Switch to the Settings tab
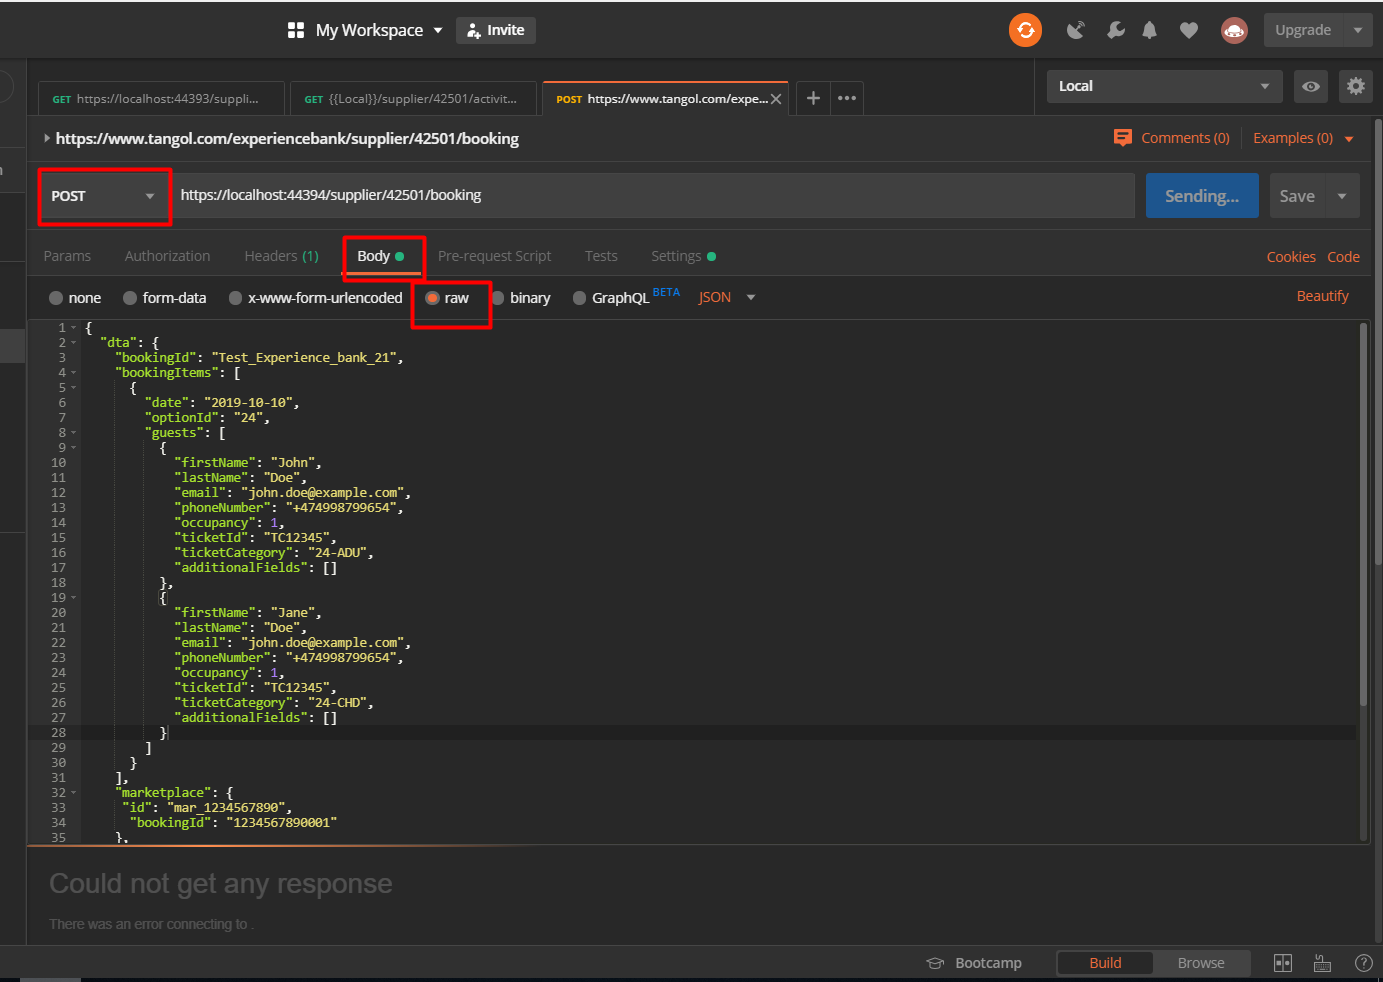 coord(683,256)
